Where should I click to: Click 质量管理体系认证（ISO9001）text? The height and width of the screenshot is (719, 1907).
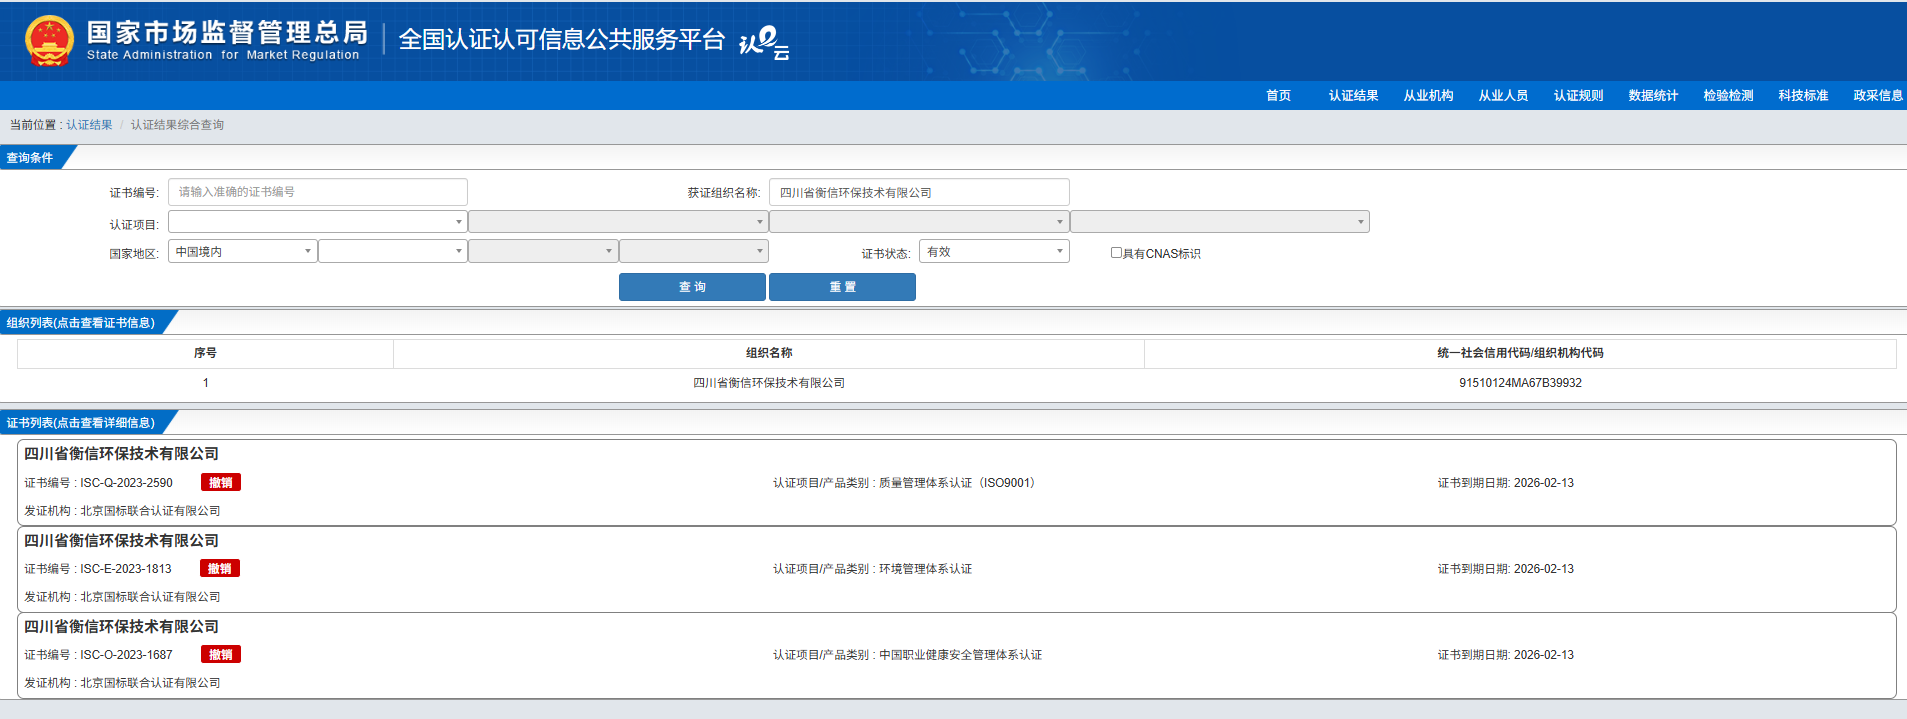pyautogui.click(x=959, y=483)
